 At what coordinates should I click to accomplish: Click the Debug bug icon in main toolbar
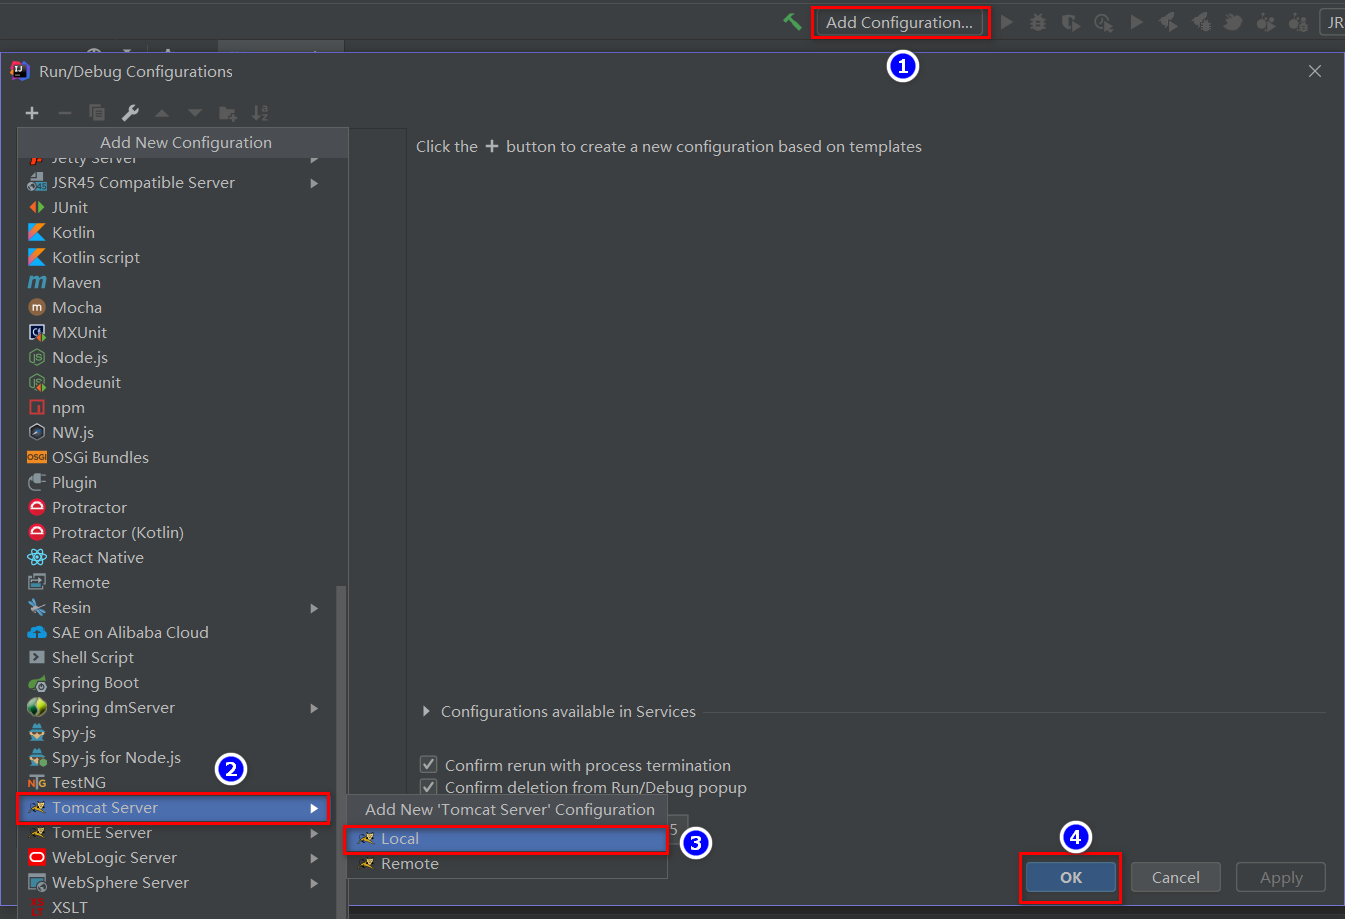[x=1038, y=22]
